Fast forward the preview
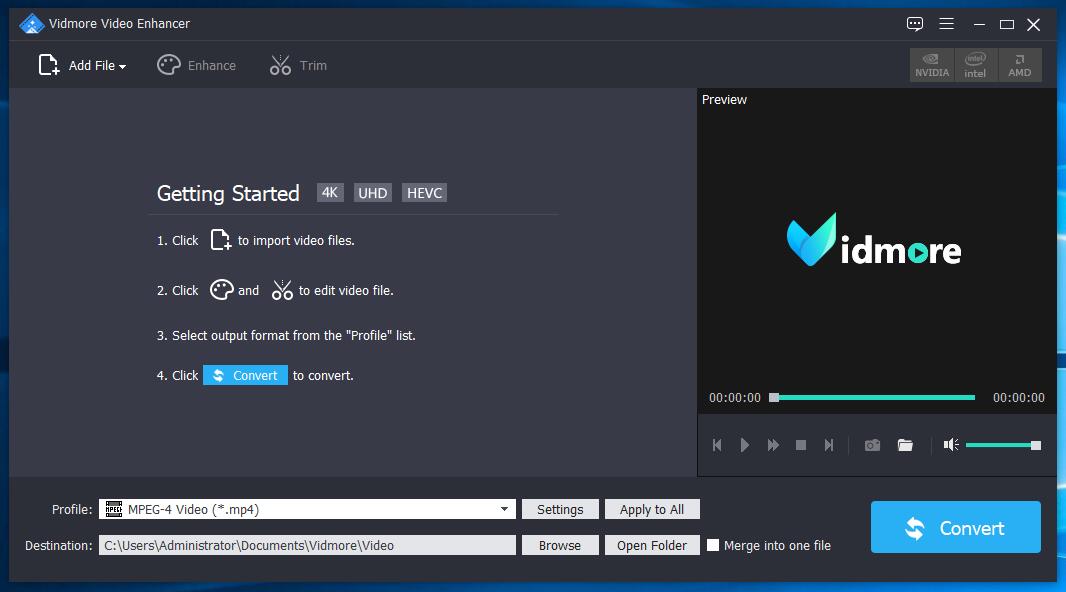1066x592 pixels. [773, 445]
